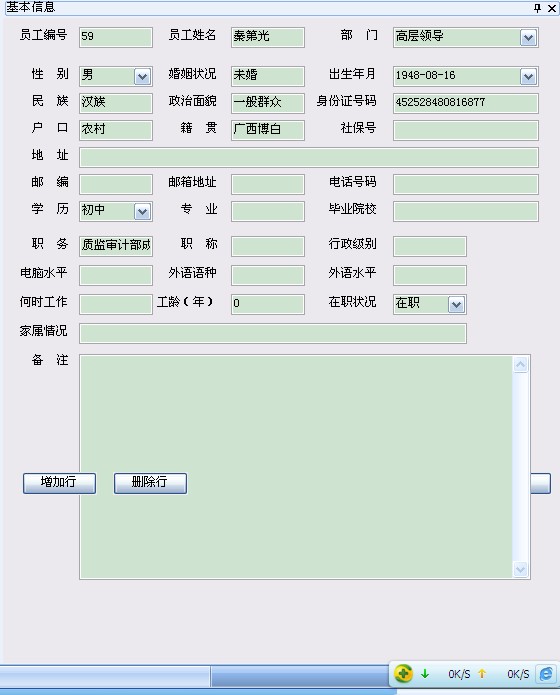
Task: Open the 性别 dropdown list
Action: 142,77
